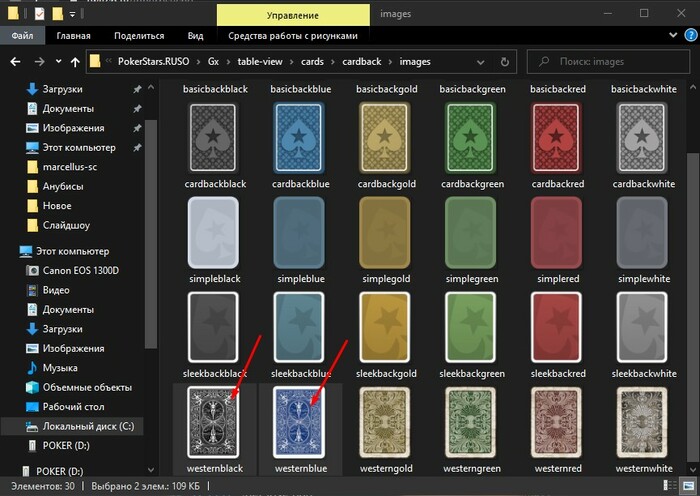Screen dimensions: 700x496
Task: Open the Поделиться ribbon tab
Action: point(139,36)
